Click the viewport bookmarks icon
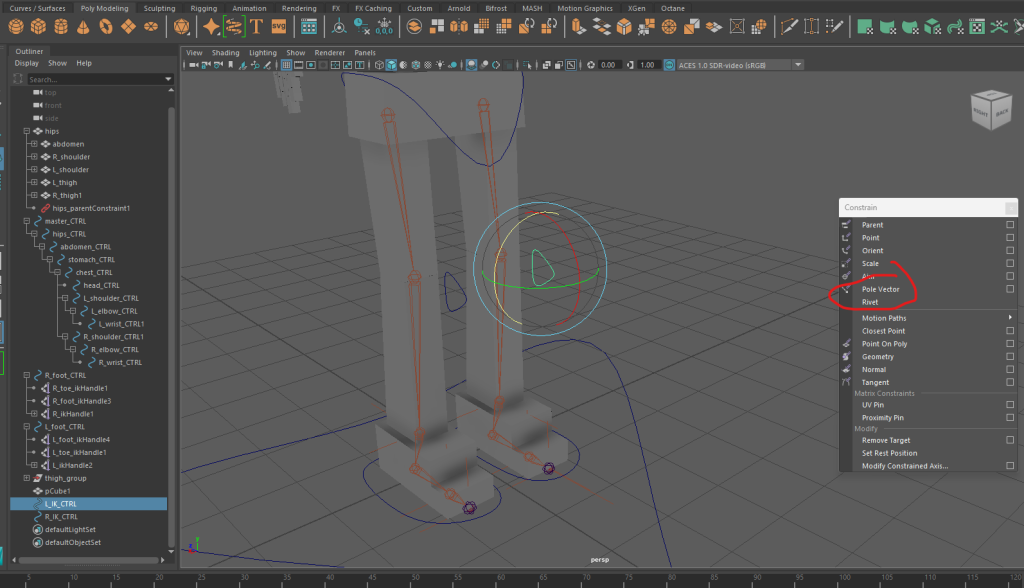1024x588 pixels. point(231,65)
